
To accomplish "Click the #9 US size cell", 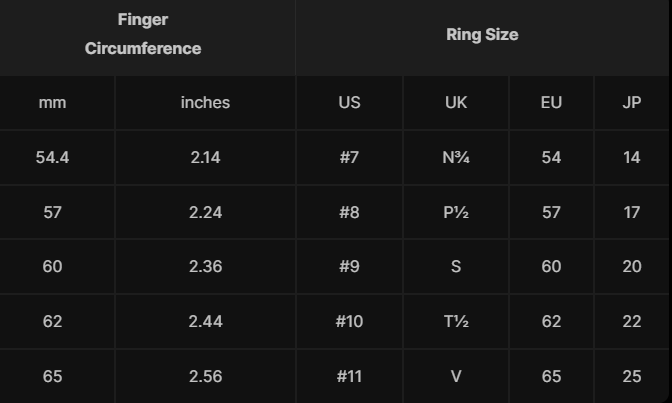I will (349, 266).
